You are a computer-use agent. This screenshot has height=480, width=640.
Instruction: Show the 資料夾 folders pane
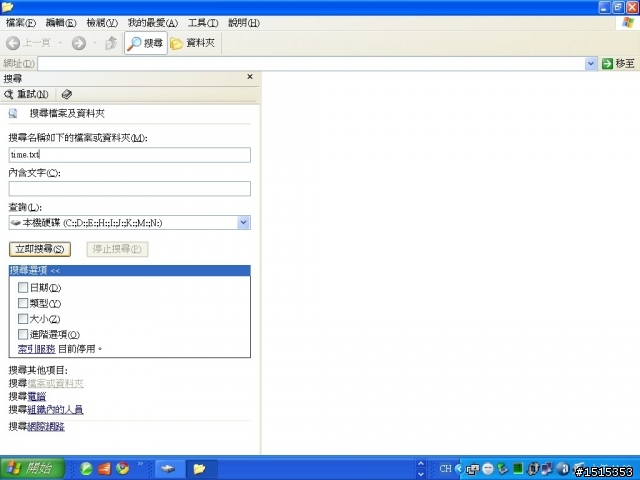pyautogui.click(x=193, y=43)
